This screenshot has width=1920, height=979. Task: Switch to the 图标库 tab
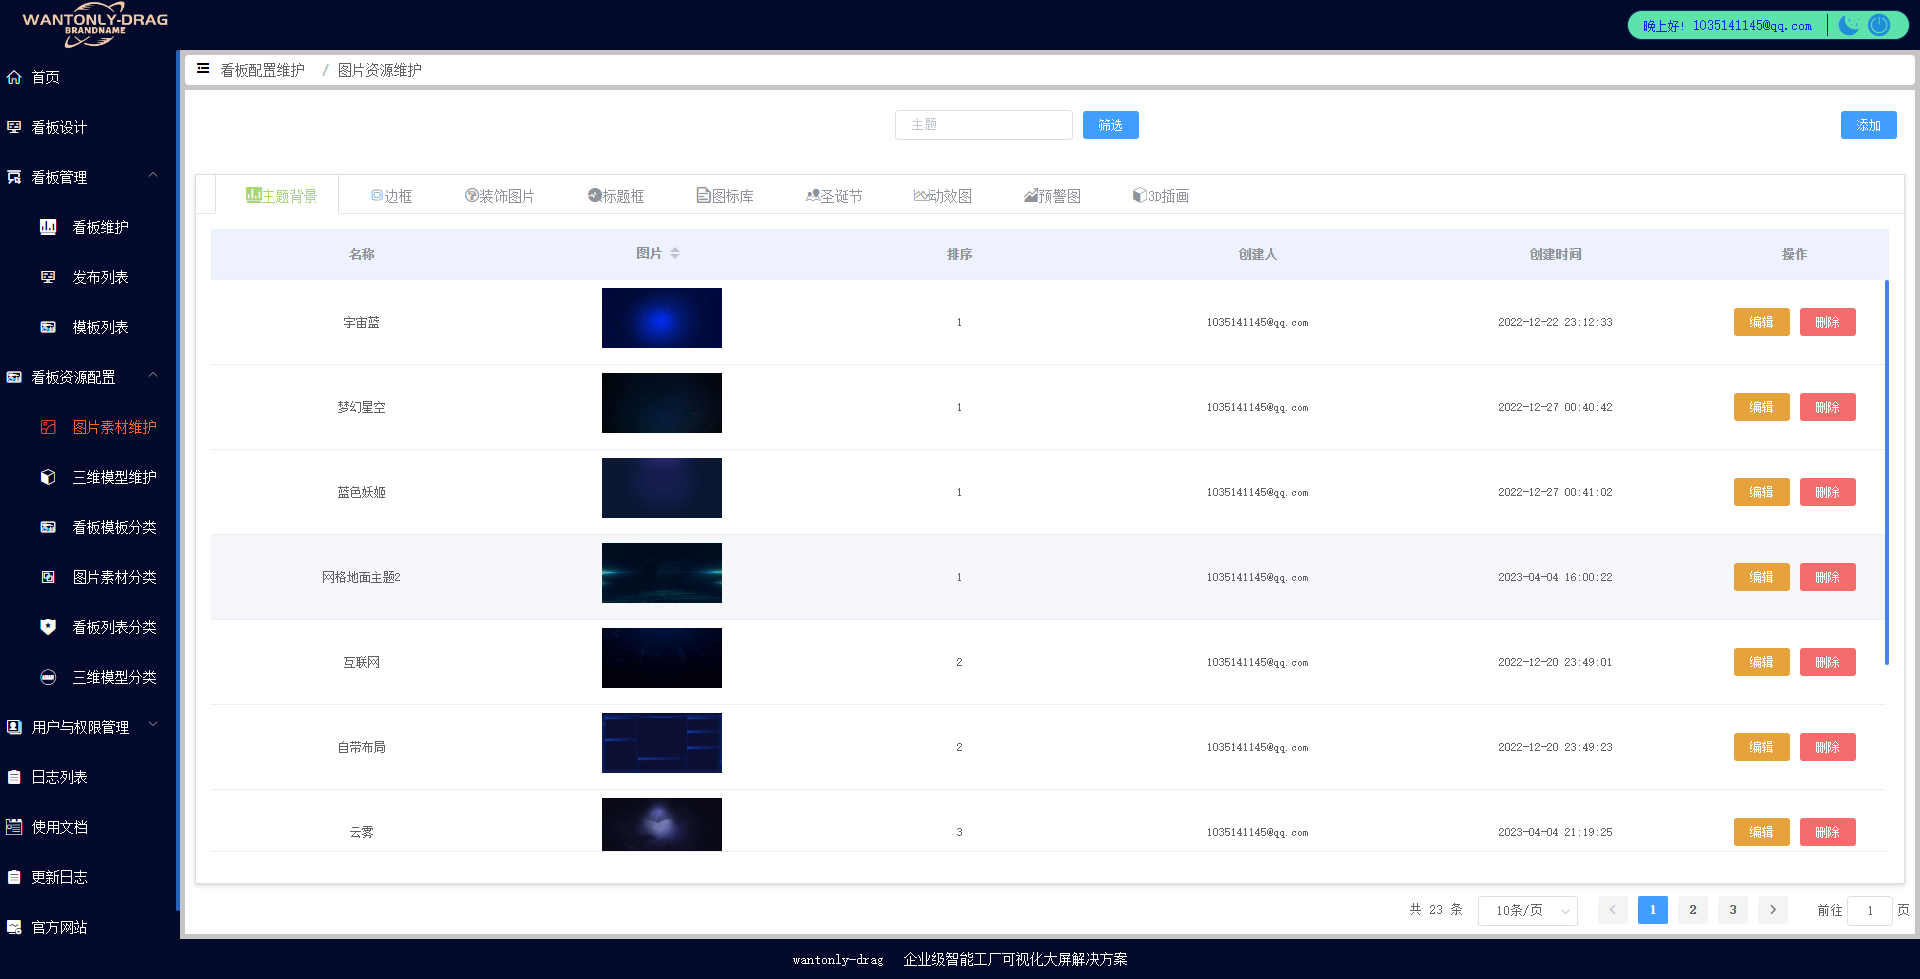click(725, 196)
